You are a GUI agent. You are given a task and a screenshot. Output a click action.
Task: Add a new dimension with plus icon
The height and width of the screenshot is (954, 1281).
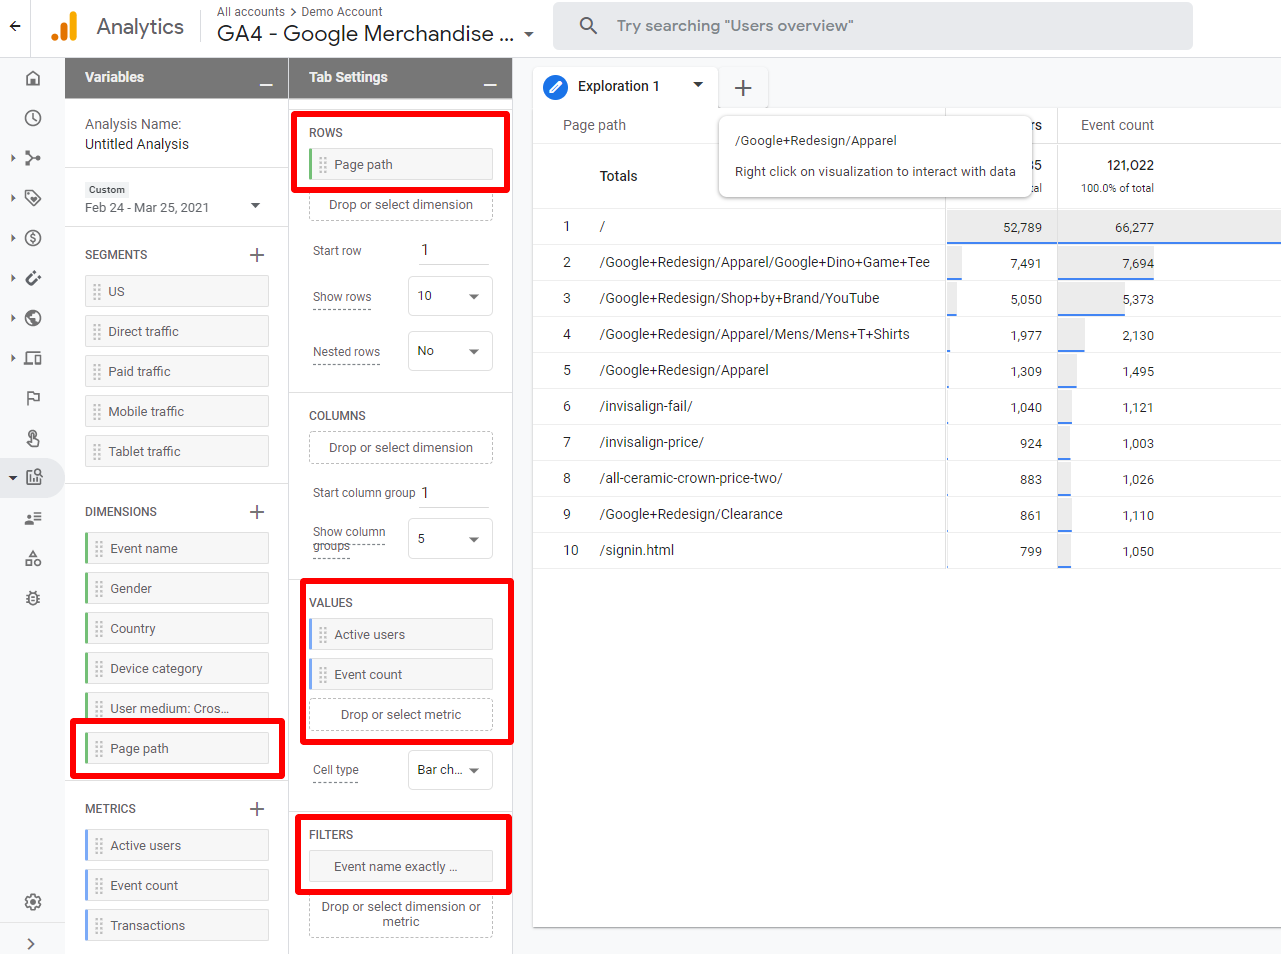(257, 512)
